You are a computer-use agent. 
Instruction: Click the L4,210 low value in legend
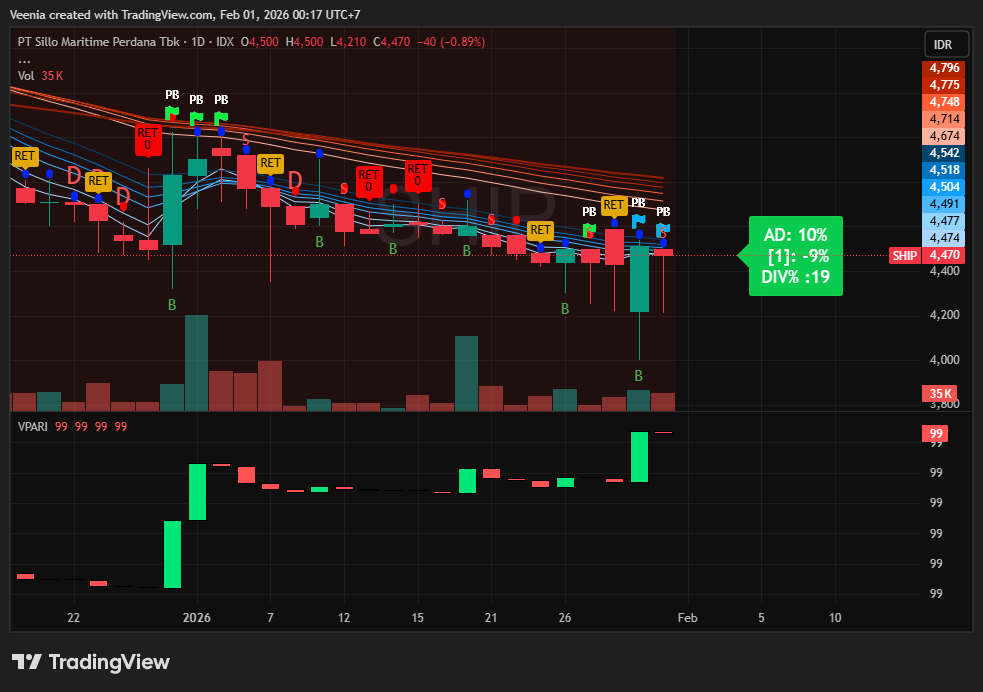348,42
